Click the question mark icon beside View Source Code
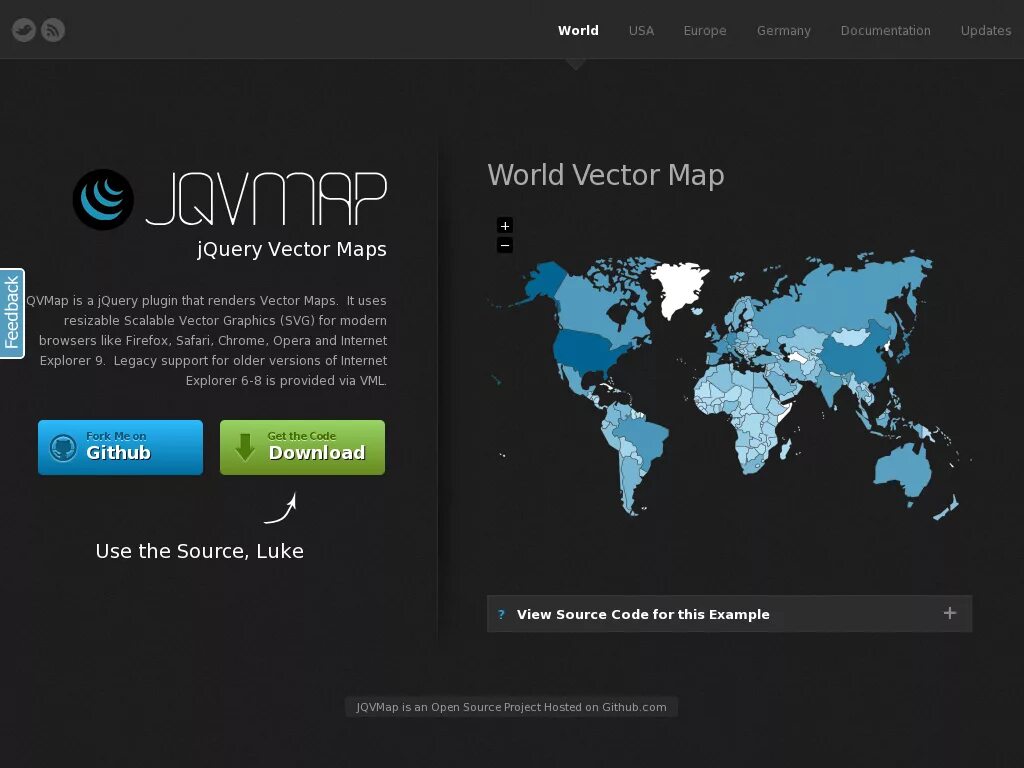 pyautogui.click(x=501, y=615)
